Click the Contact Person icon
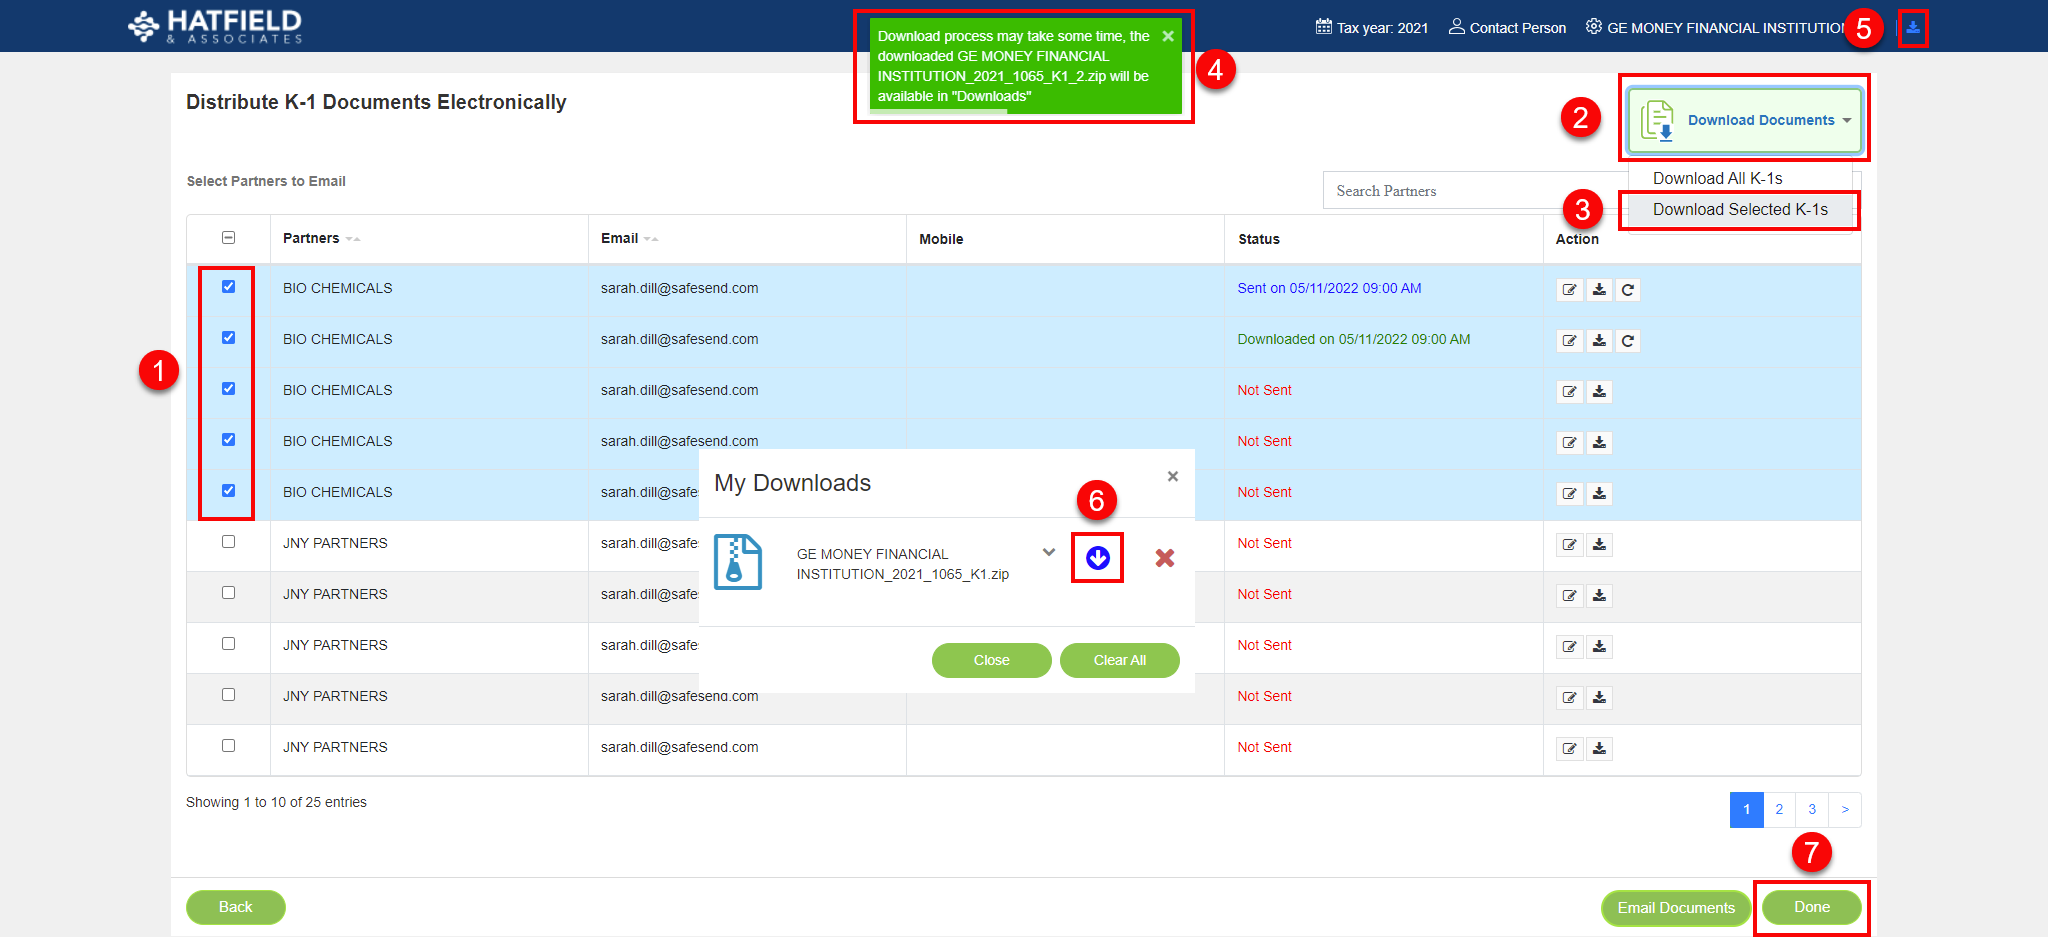Image resolution: width=2048 pixels, height=937 pixels. (x=1456, y=27)
